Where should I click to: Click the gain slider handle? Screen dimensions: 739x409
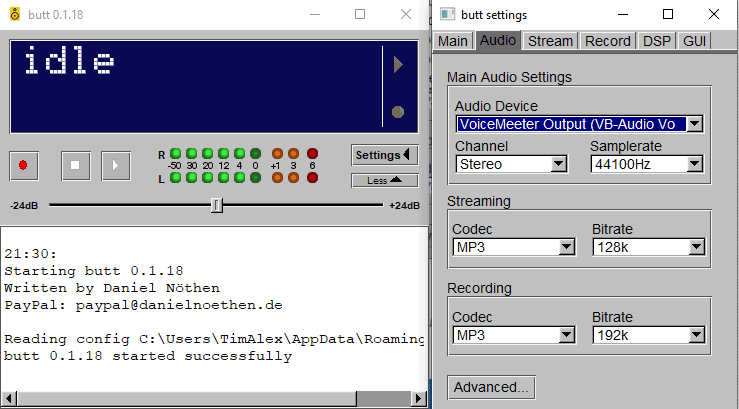click(216, 205)
